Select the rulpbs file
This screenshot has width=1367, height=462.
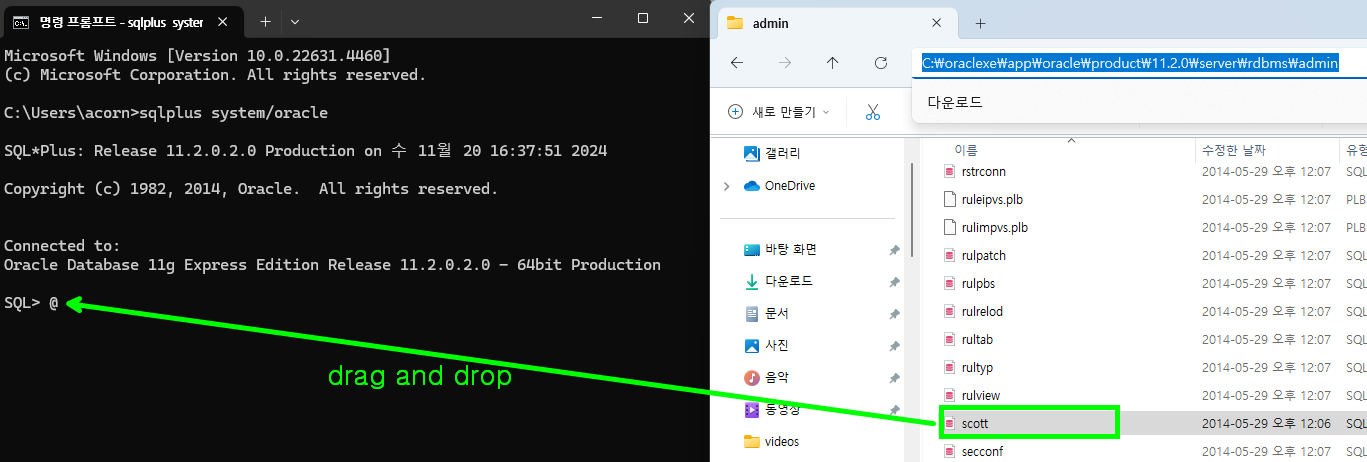point(978,283)
